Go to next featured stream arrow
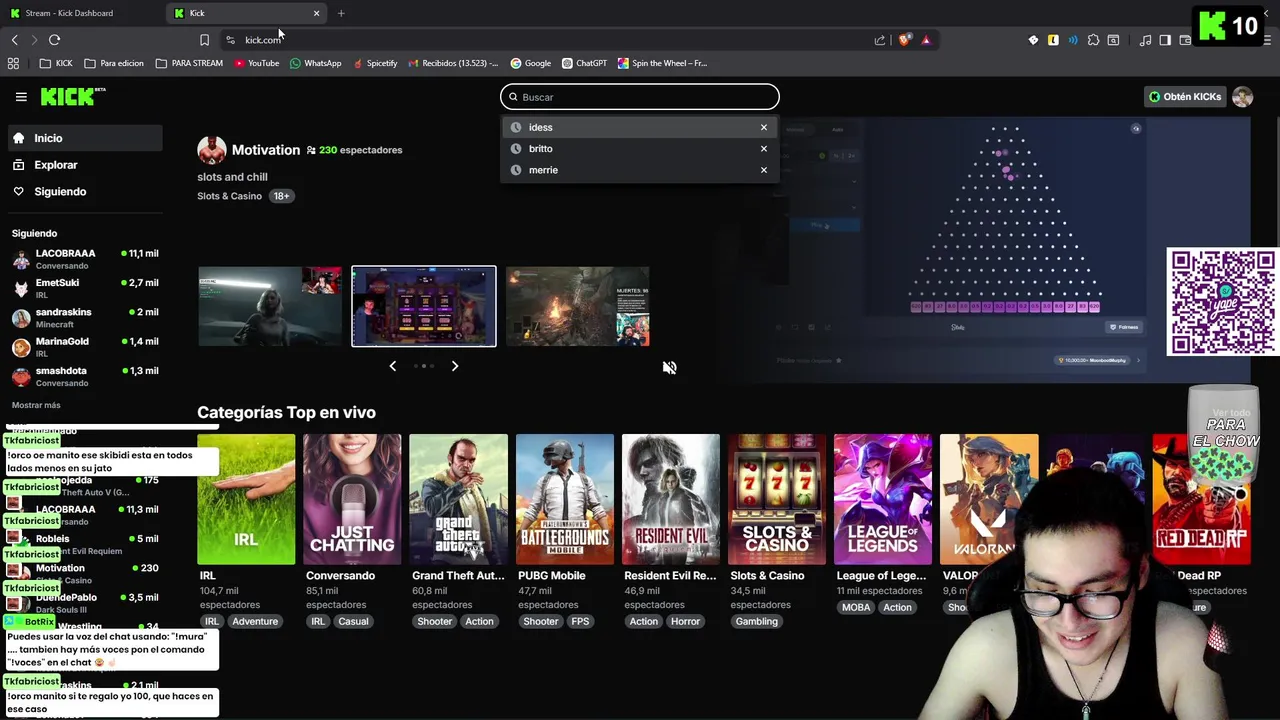1280x720 pixels. coord(455,366)
